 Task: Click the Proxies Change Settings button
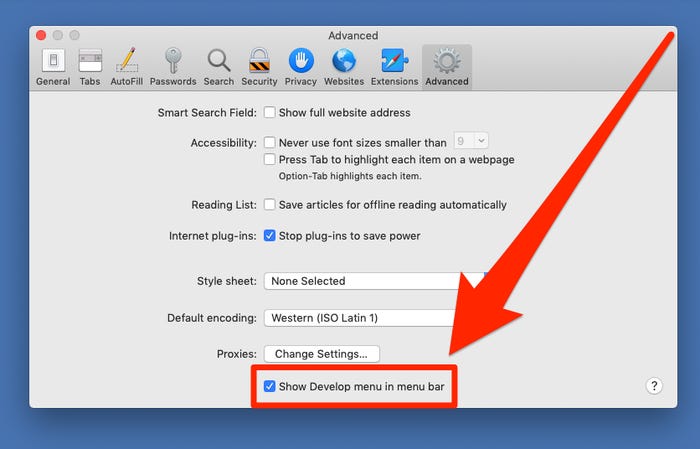pyautogui.click(x=321, y=353)
